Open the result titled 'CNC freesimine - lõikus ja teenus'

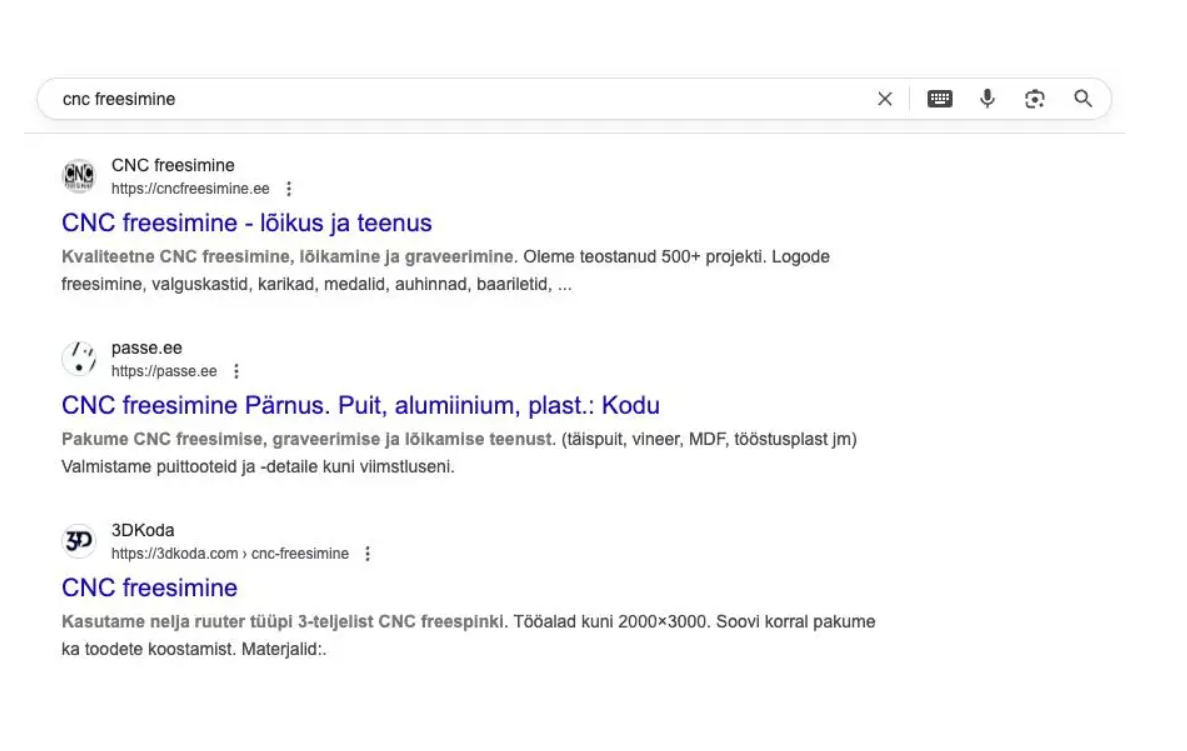click(246, 222)
